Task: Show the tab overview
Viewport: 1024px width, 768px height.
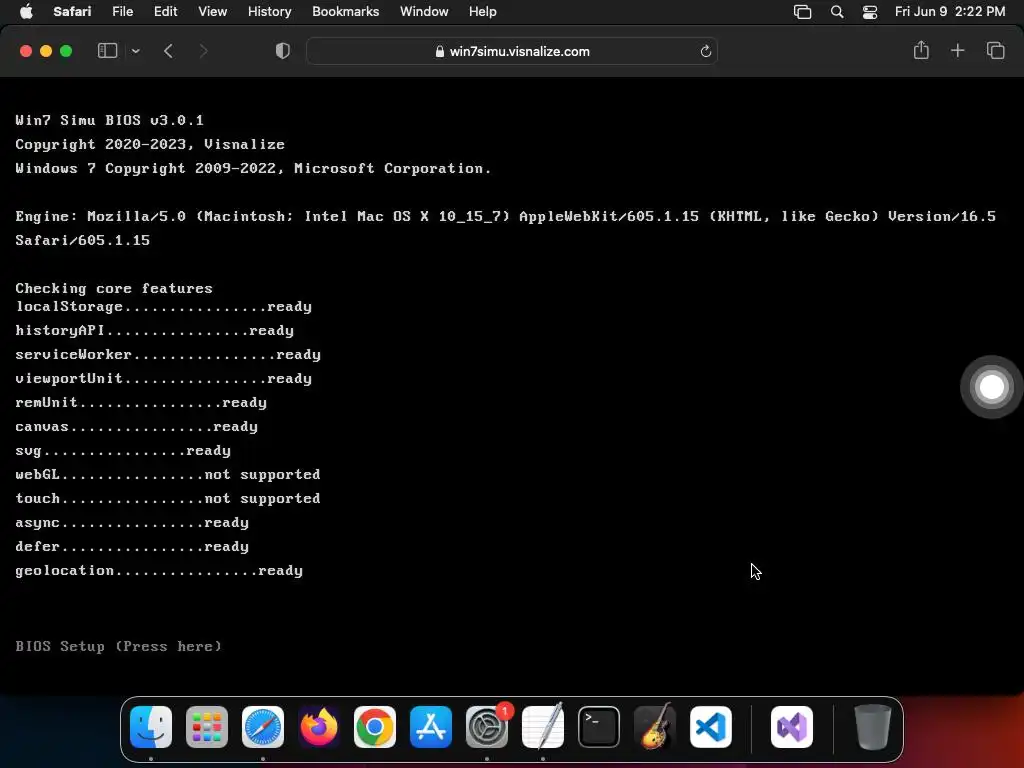Action: pyautogui.click(x=995, y=50)
